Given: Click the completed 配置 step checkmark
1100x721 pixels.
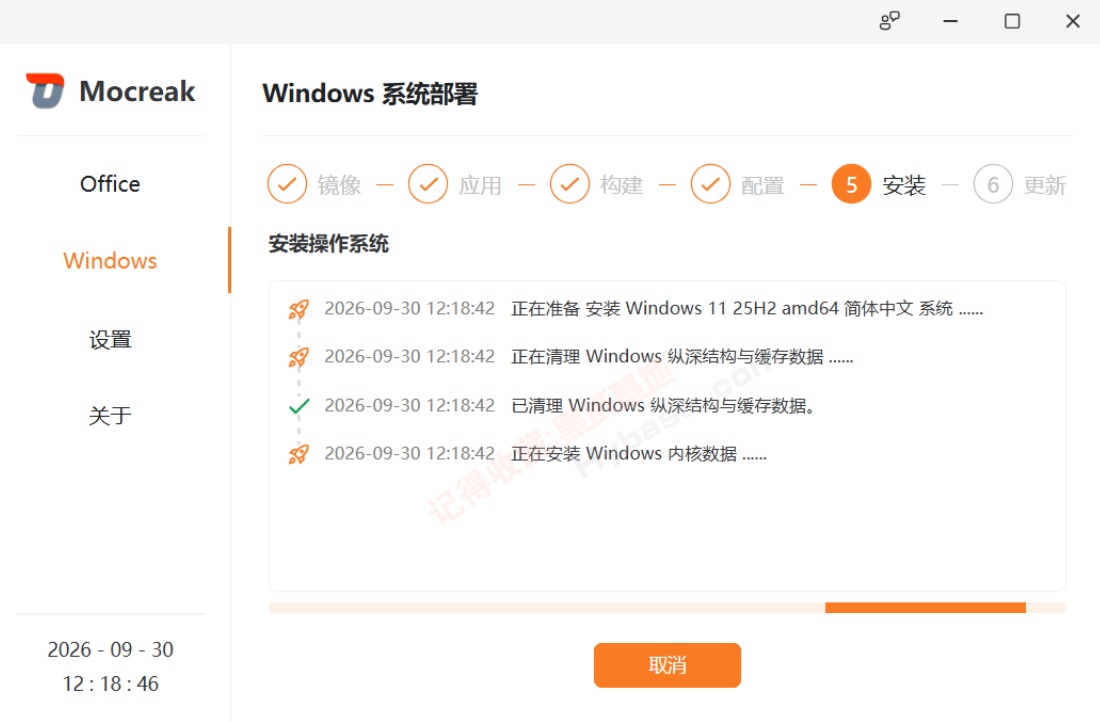Looking at the screenshot, I should [x=711, y=184].
